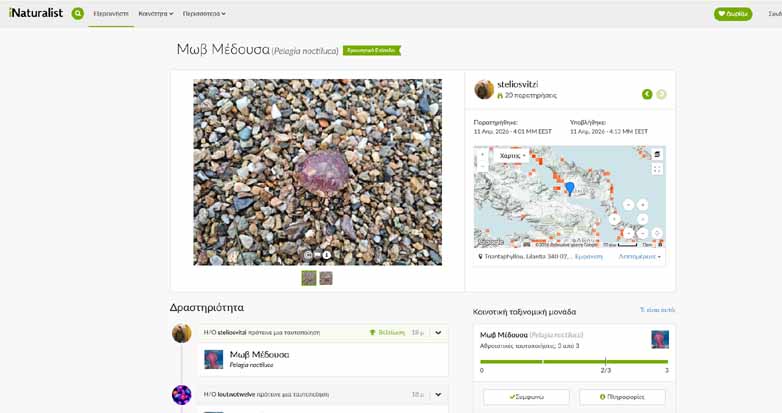Viewport: 782px width, 413px height.
Task: Open steliosvitzi's profile avatar
Action: 484,90
